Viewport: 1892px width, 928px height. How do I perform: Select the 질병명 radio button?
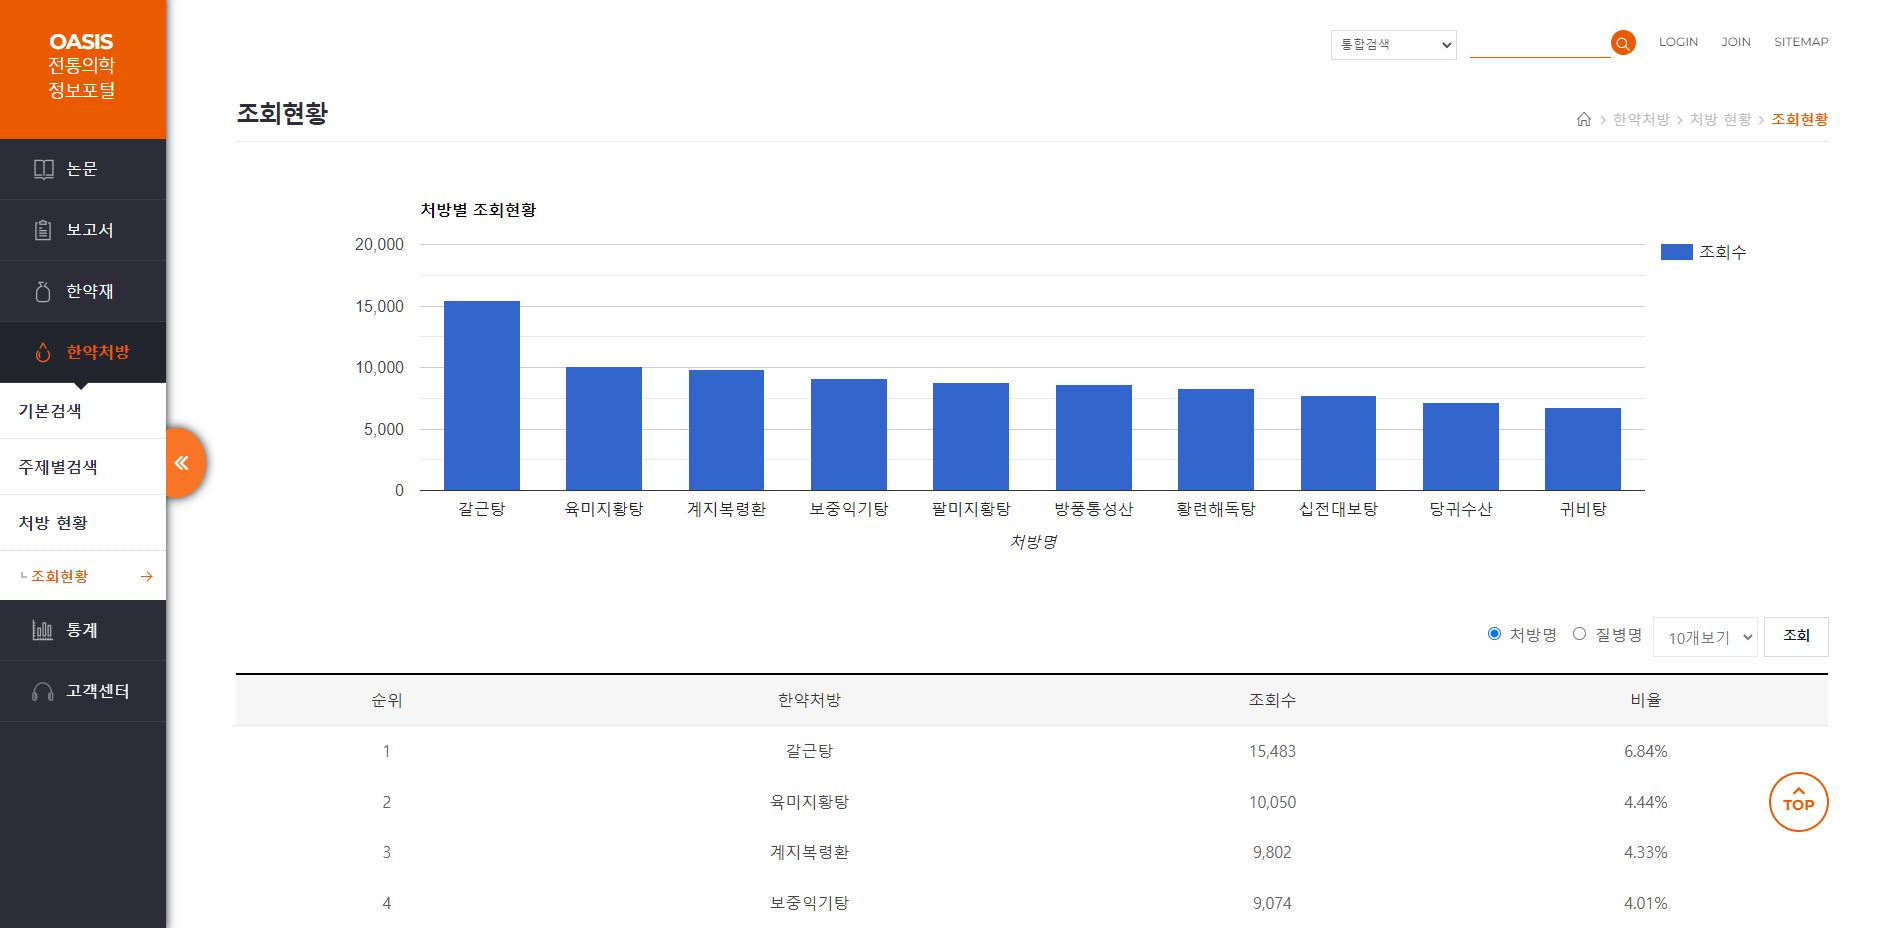[x=1579, y=634]
